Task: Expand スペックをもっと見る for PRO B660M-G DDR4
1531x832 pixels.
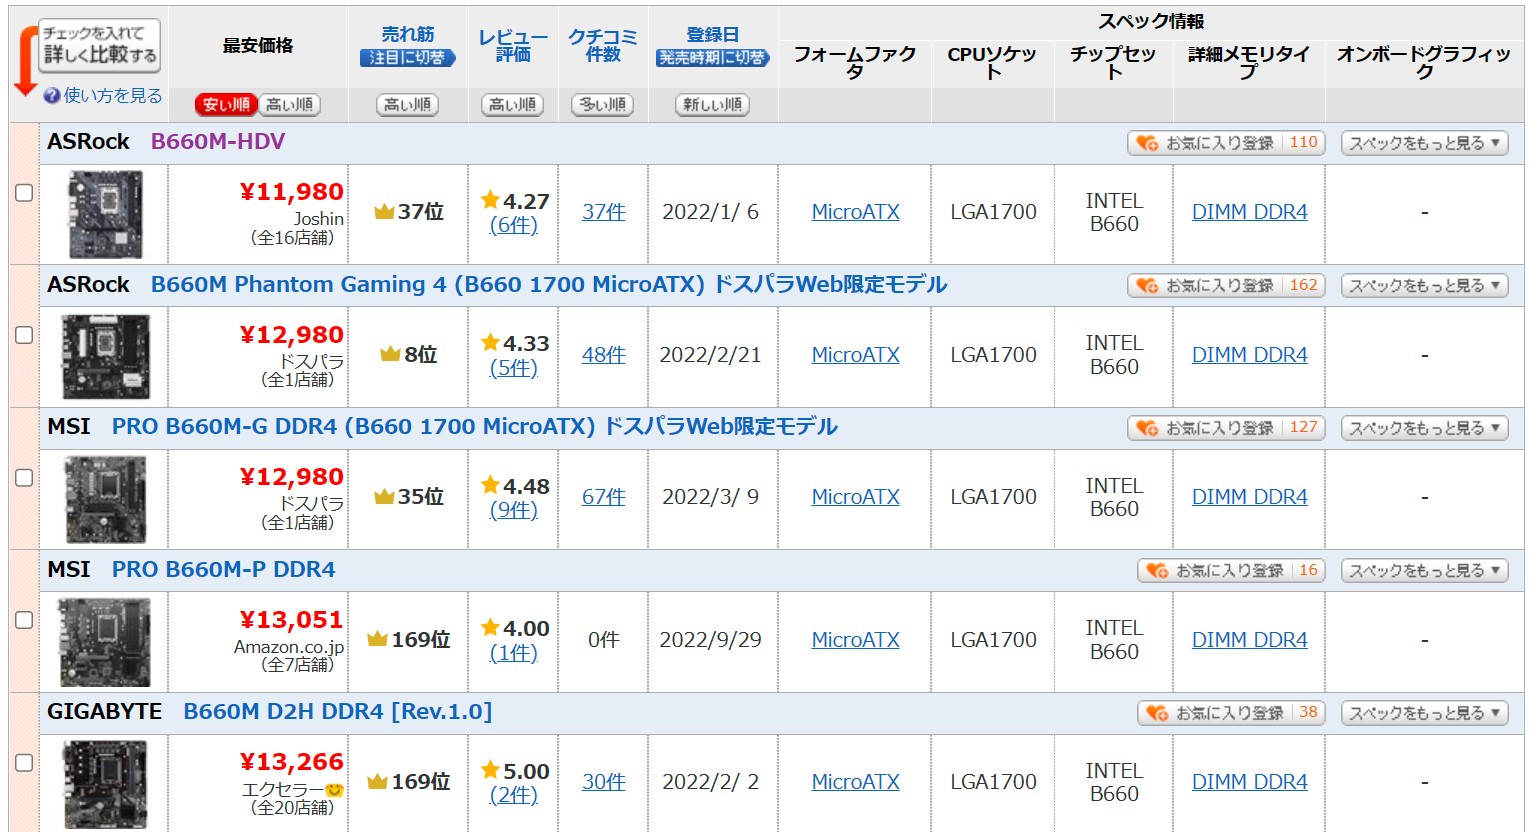Action: [x=1424, y=428]
